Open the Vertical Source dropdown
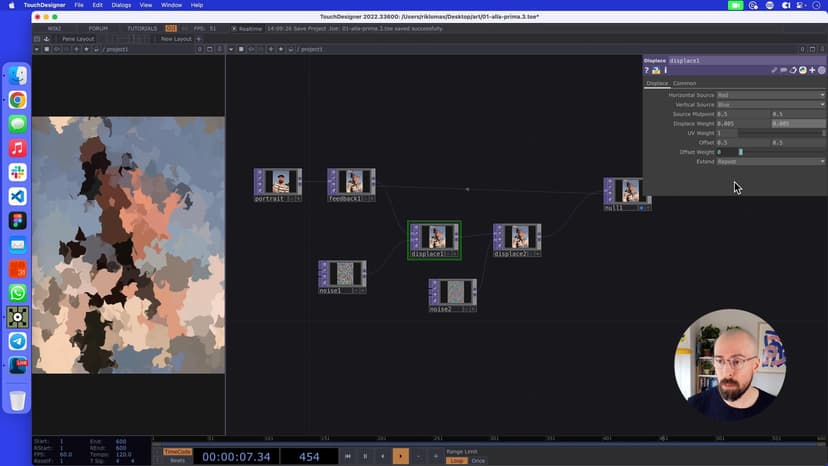The height and width of the screenshot is (466, 828). coord(770,104)
